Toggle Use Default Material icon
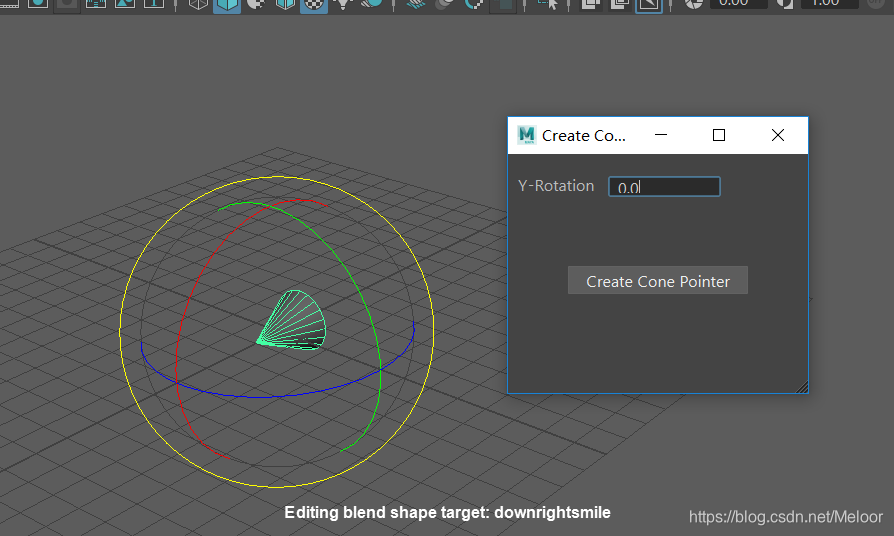This screenshot has height=536, width=894. pos(256,4)
